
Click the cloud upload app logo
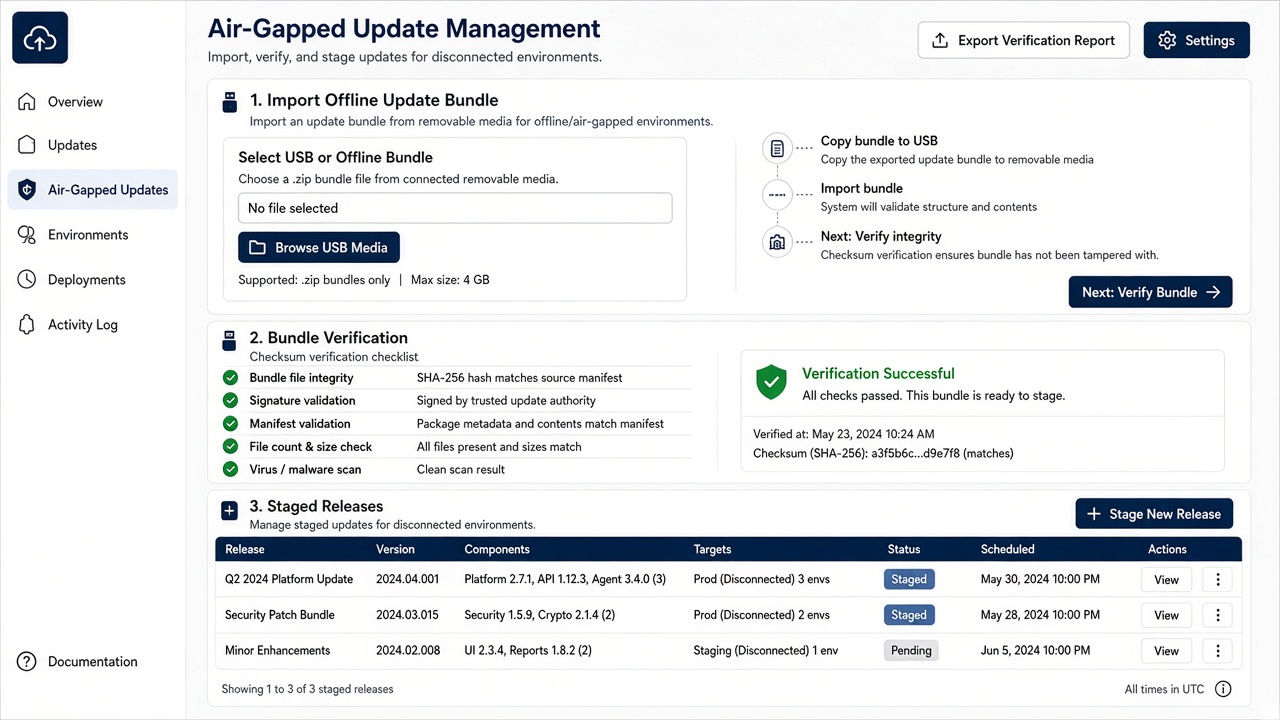40,38
